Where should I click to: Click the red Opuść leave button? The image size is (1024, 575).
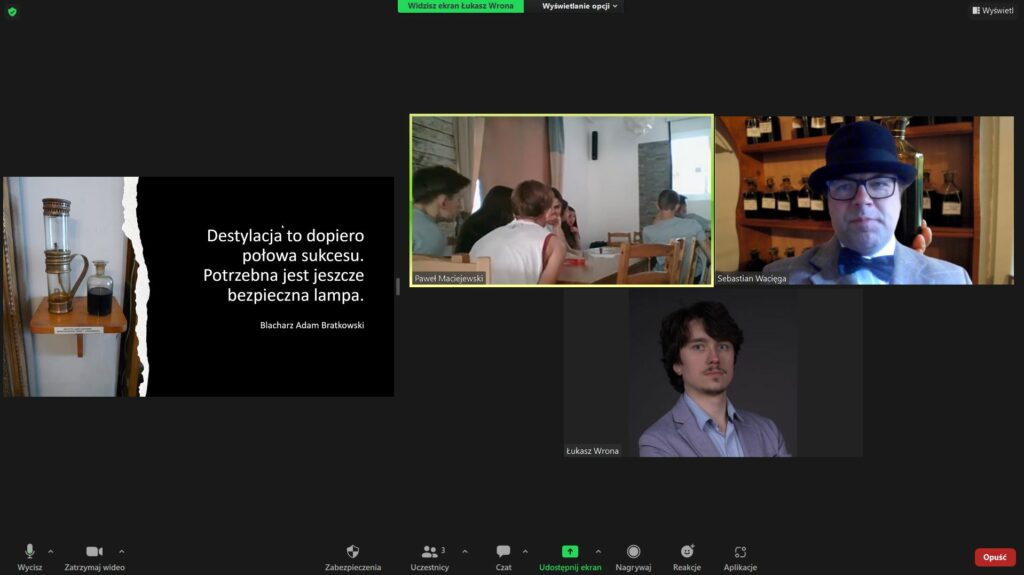[994, 557]
